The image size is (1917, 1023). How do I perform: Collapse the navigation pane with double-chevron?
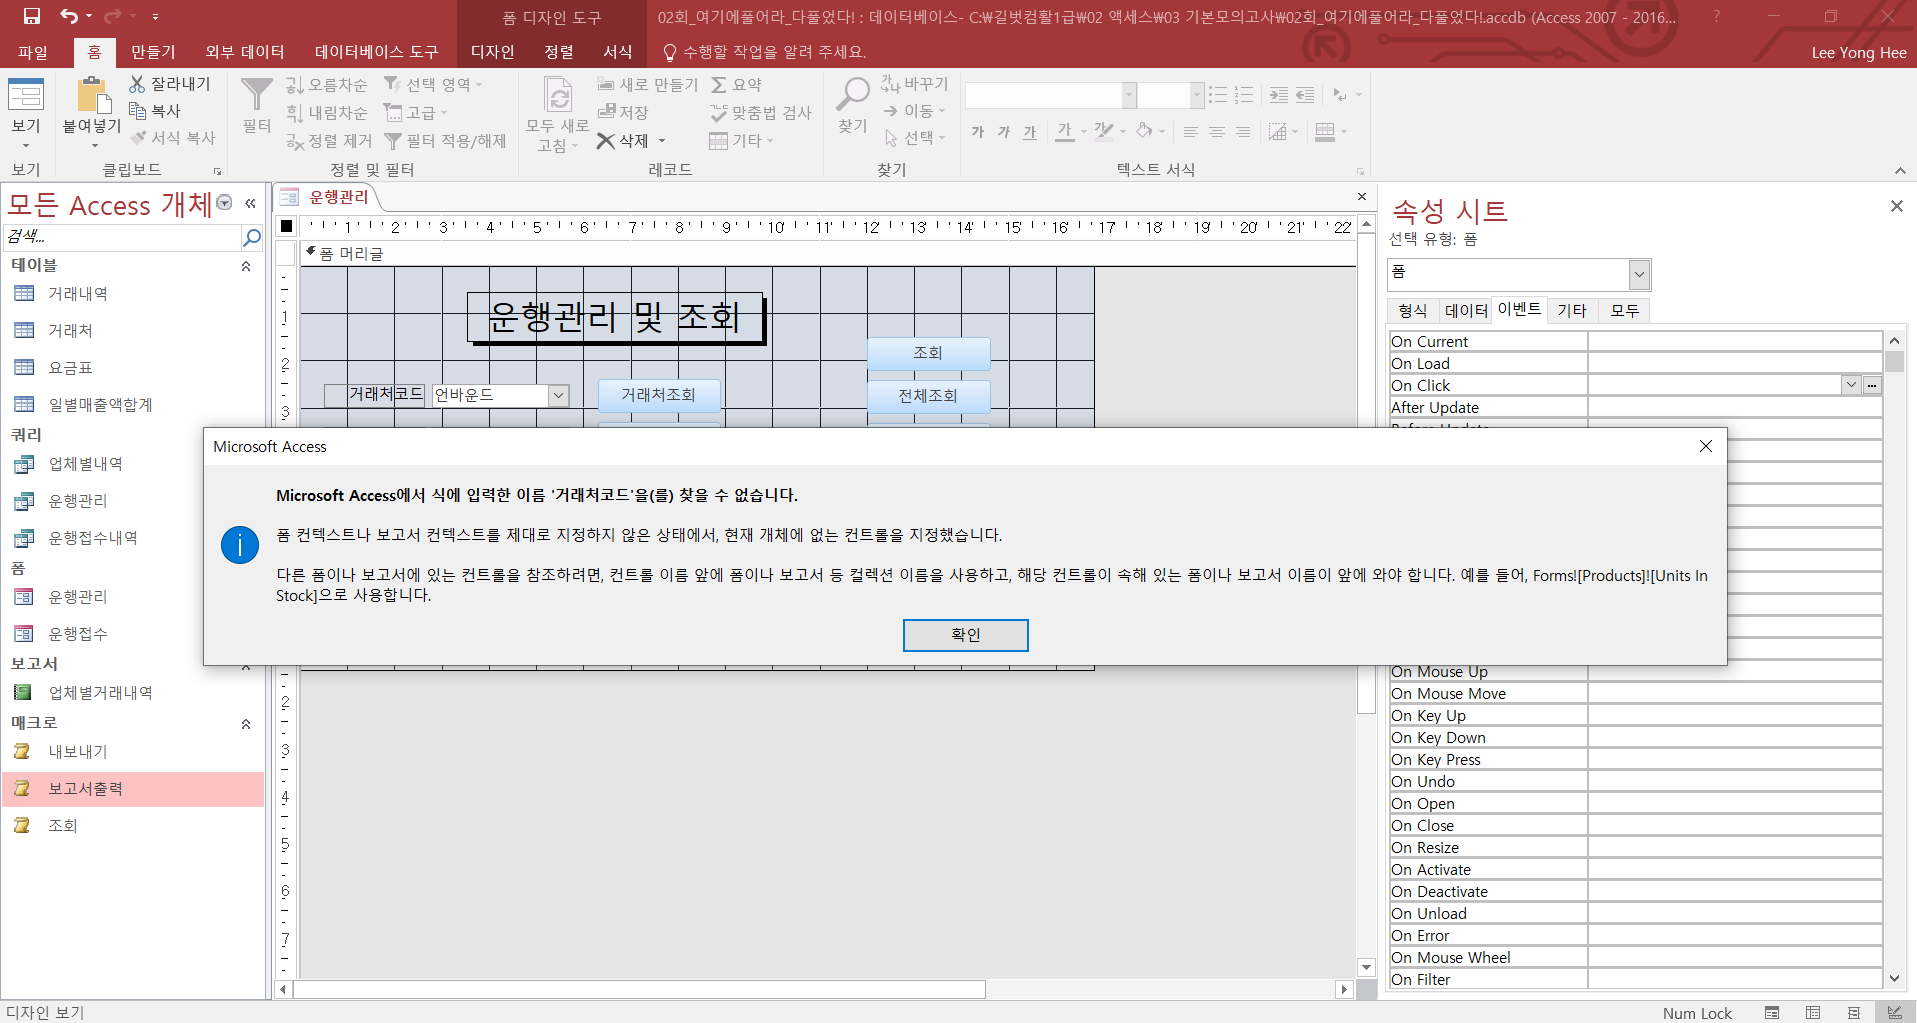tap(250, 203)
